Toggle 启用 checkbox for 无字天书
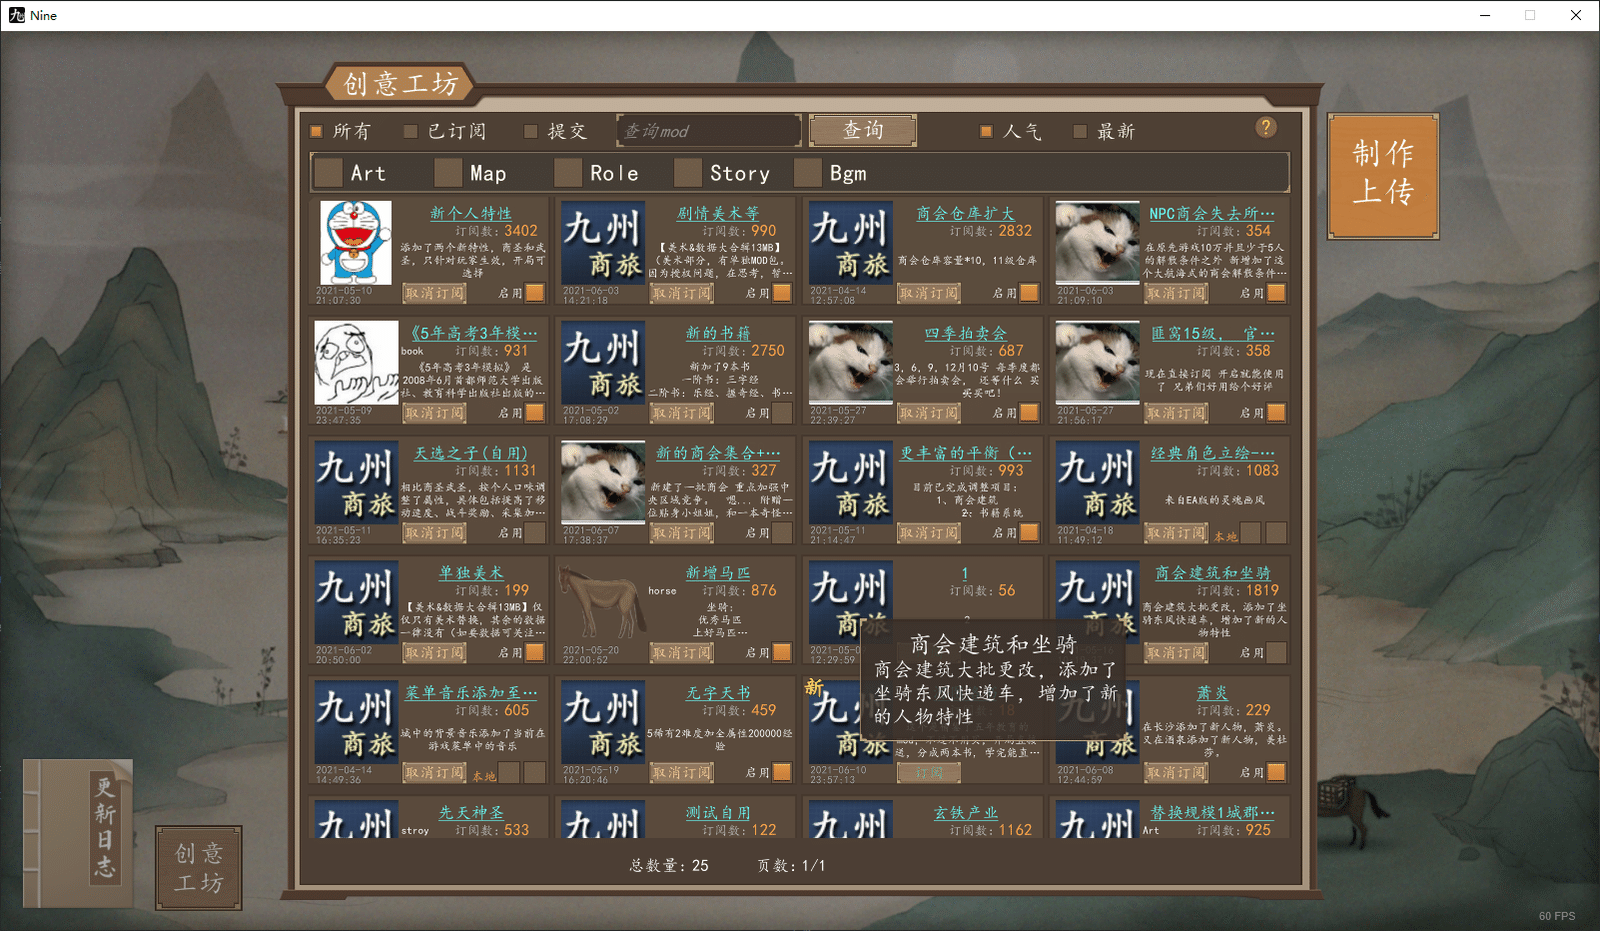Viewport: 1600px width, 931px height. pos(782,773)
